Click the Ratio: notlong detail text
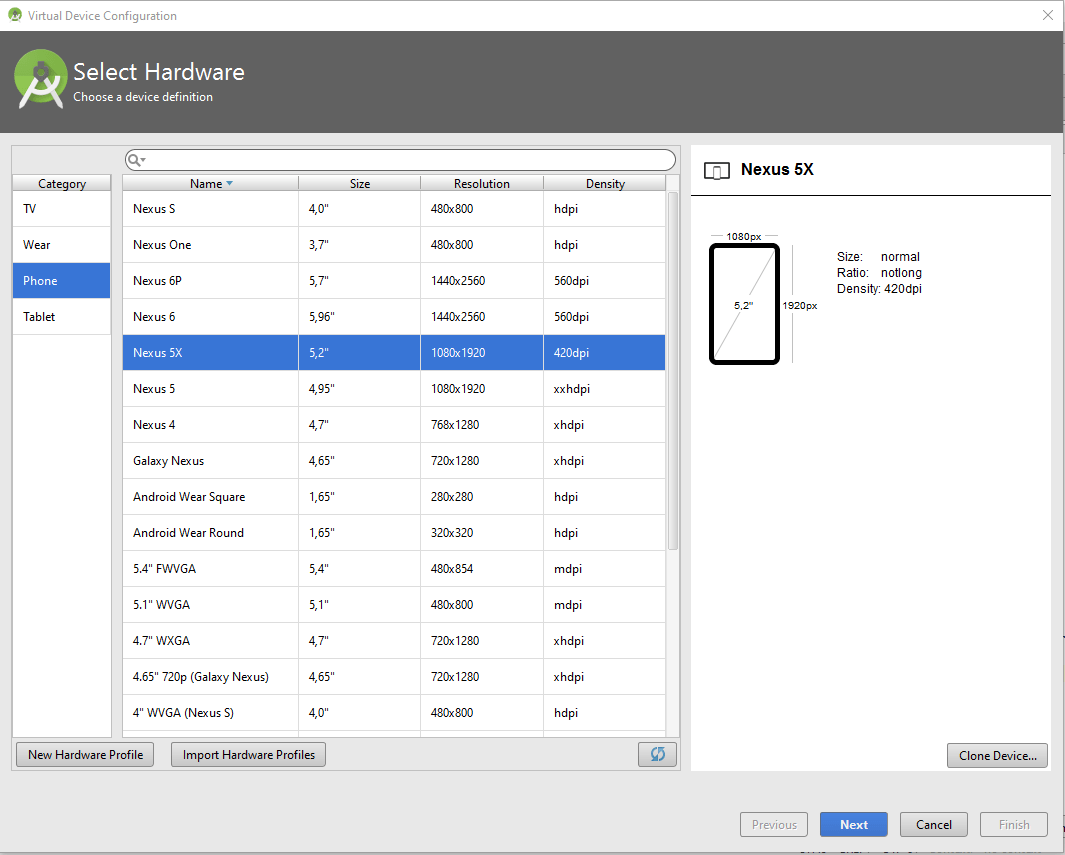Image resolution: width=1065 pixels, height=855 pixels. (x=879, y=272)
